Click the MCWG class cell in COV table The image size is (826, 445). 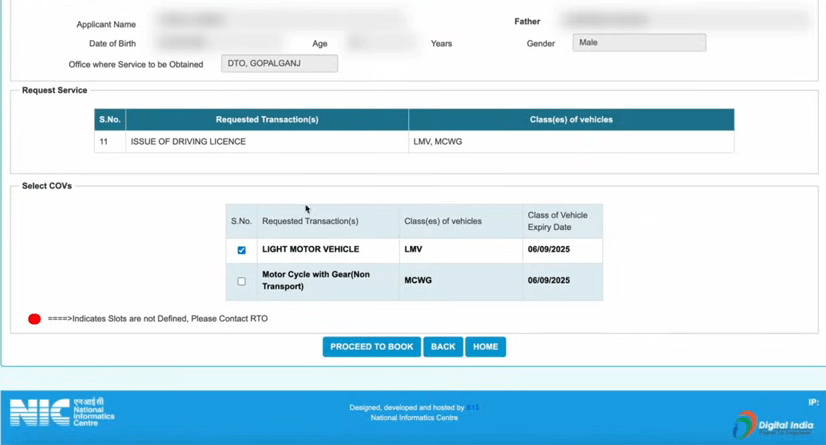pos(418,281)
